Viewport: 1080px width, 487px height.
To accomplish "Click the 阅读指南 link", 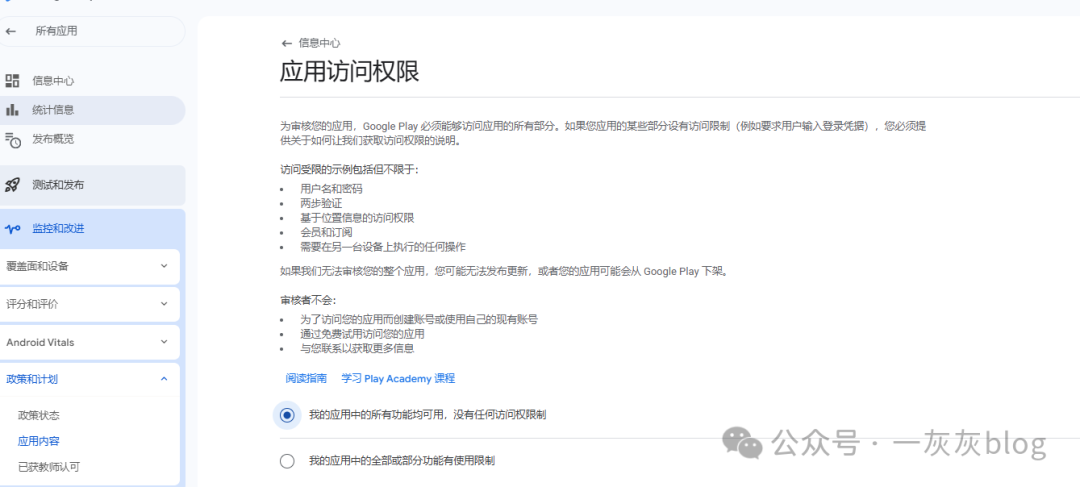I will tap(306, 378).
